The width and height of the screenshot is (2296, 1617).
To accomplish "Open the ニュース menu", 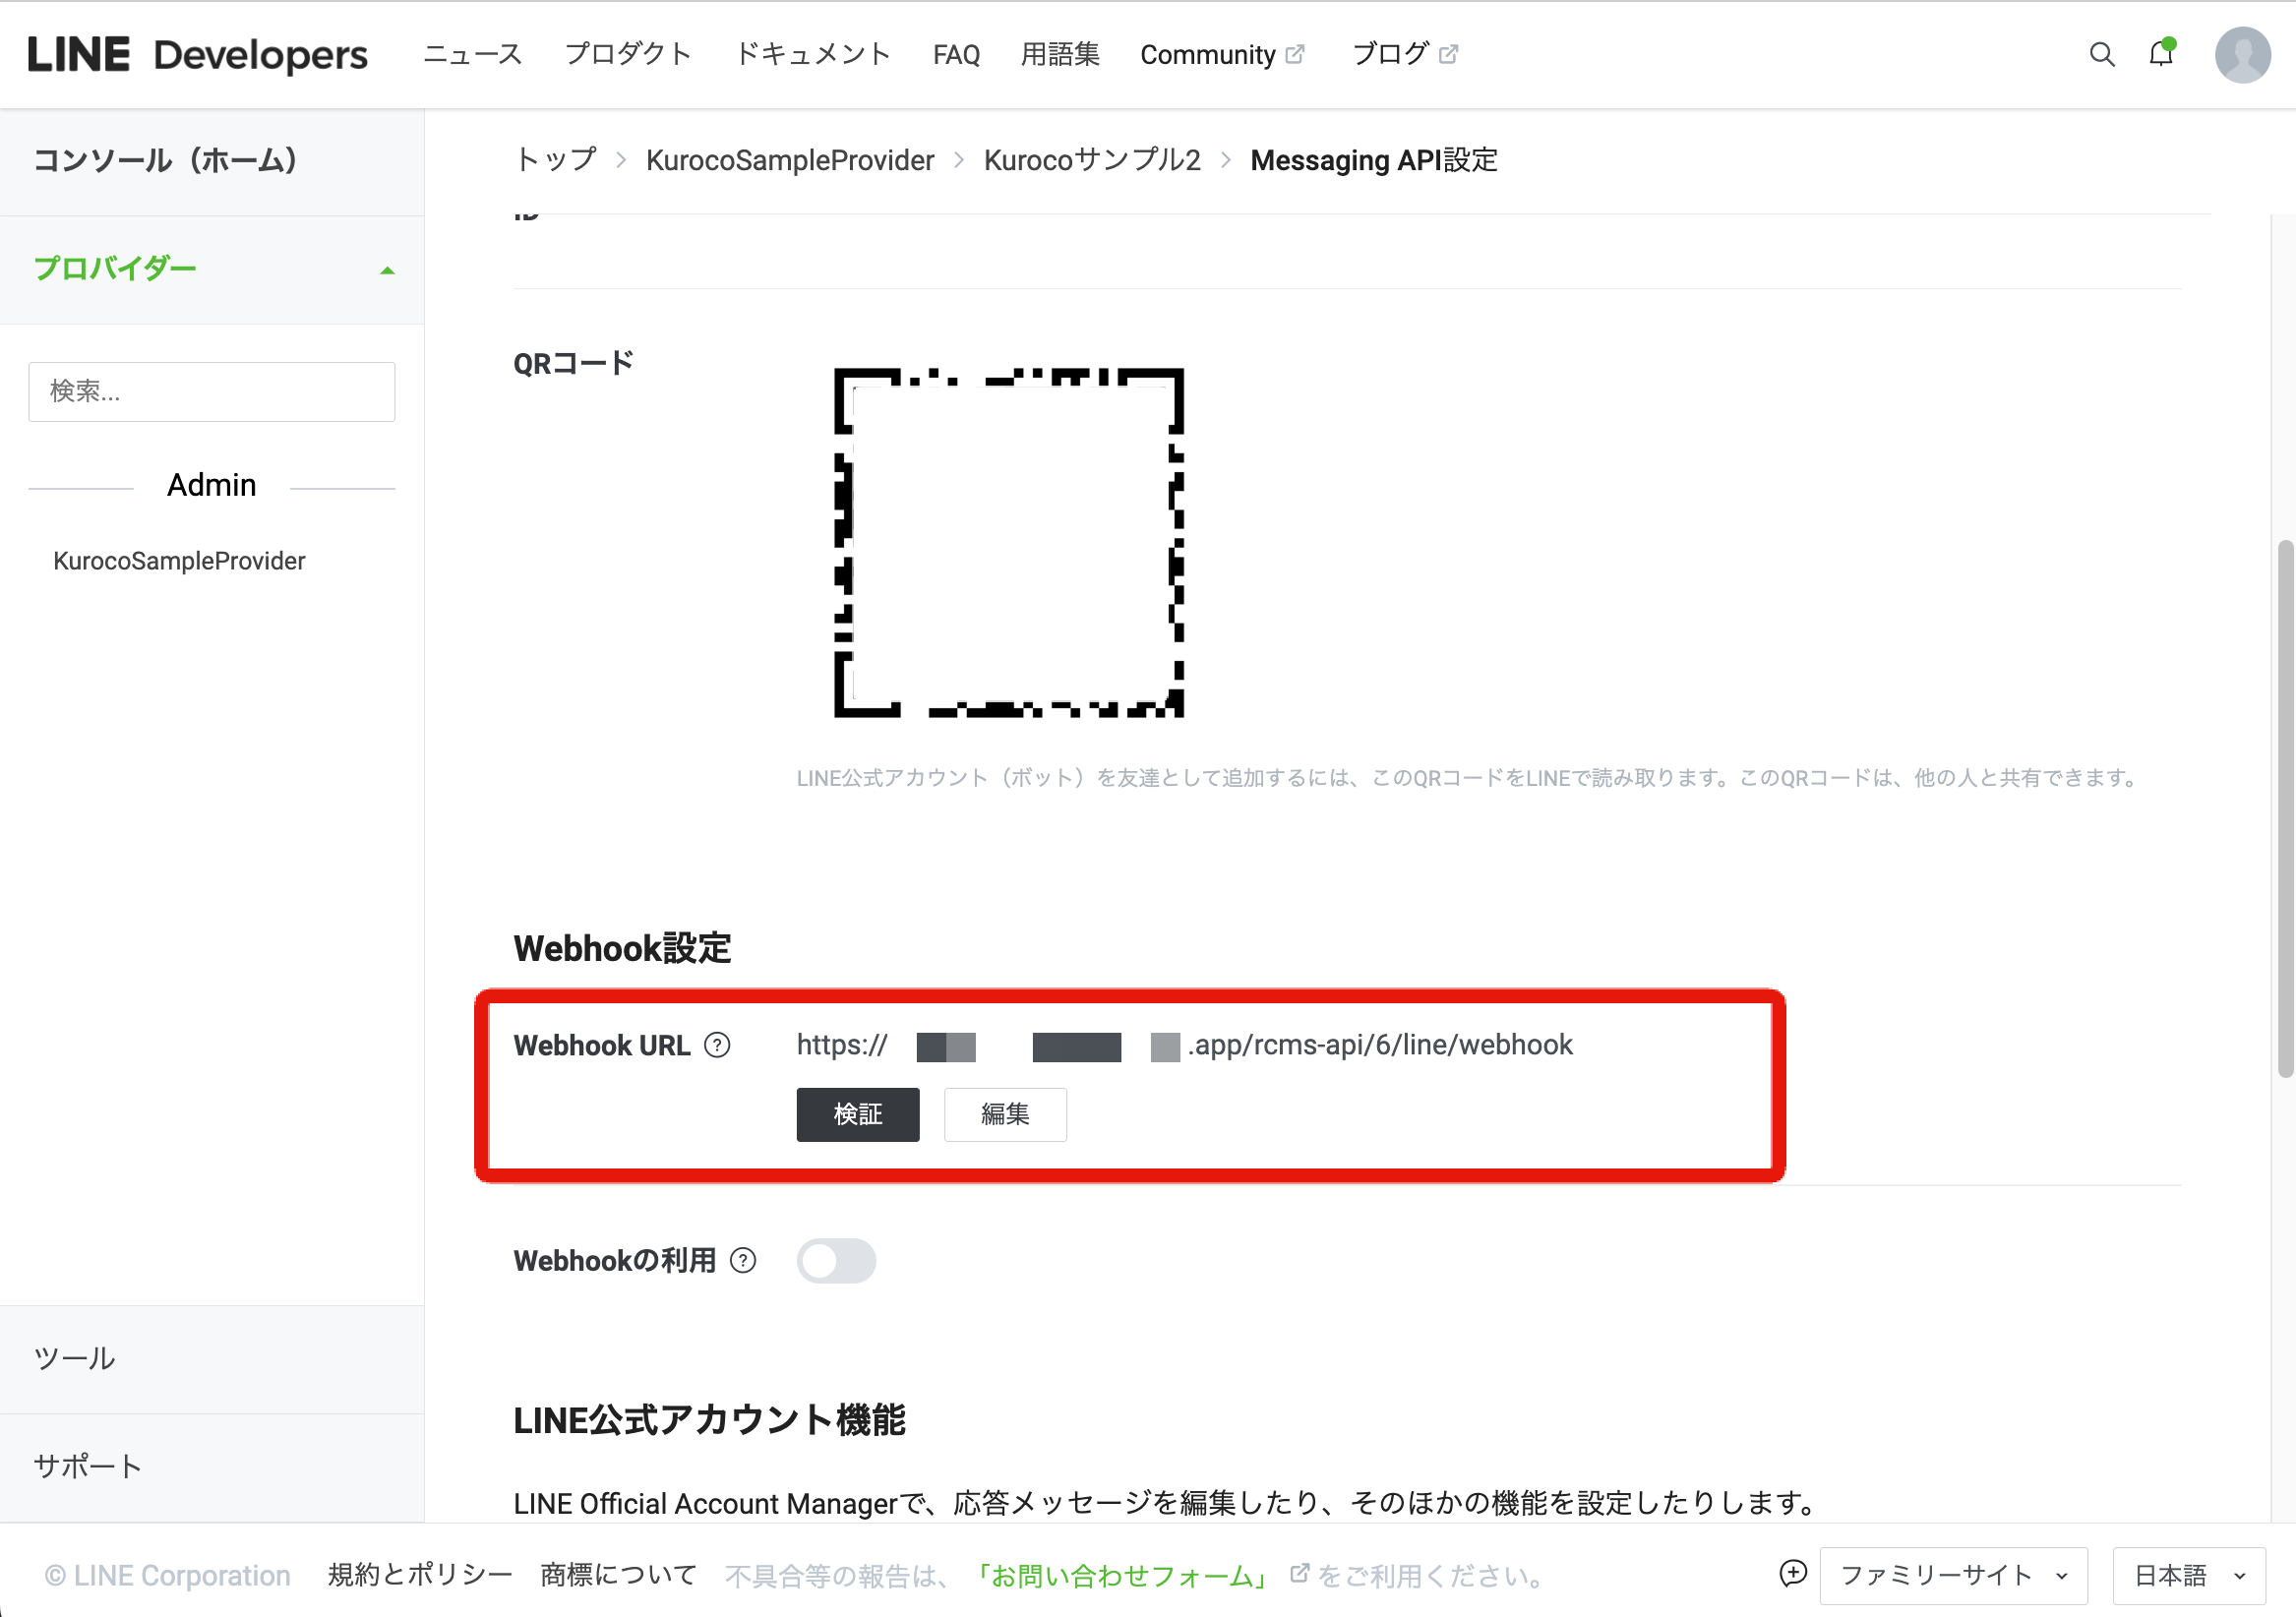I will pos(472,54).
